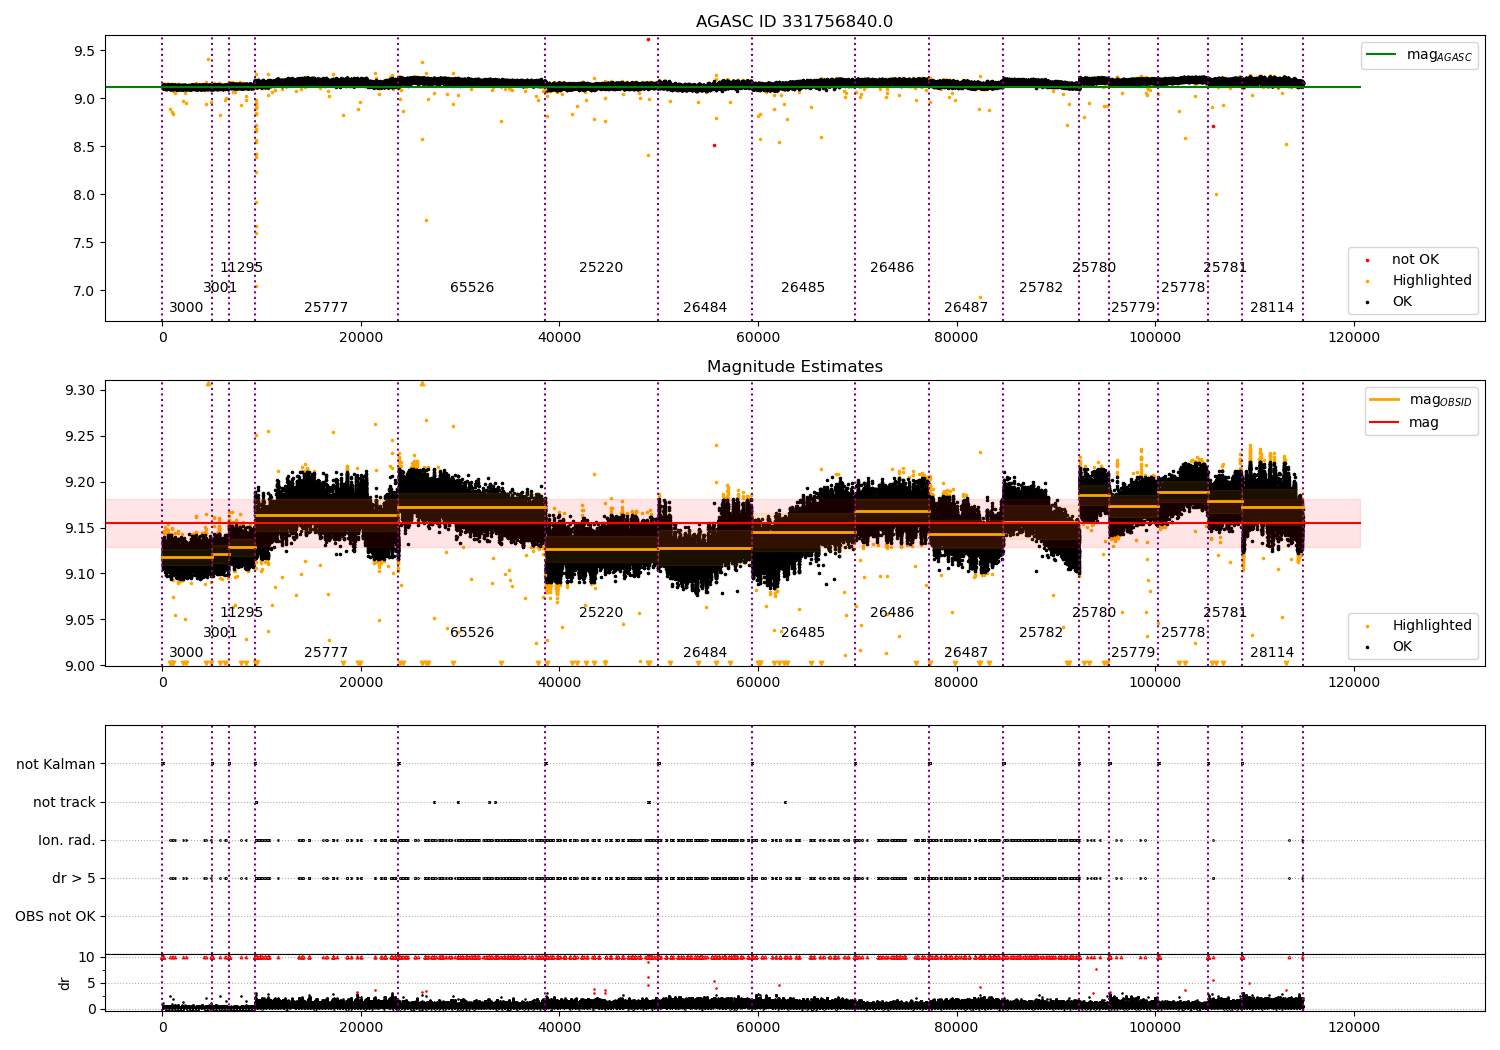Select 'Highlighted' legend entry in Magnitude Estimates plot

pos(1421,626)
